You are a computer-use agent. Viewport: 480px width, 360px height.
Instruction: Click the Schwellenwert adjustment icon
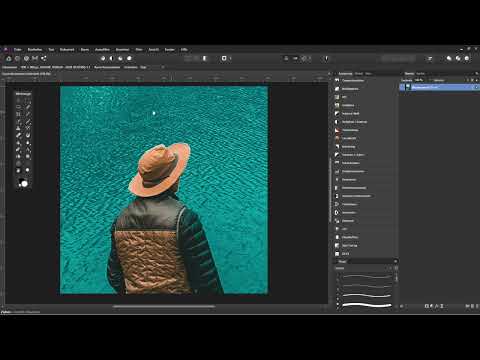(337, 163)
